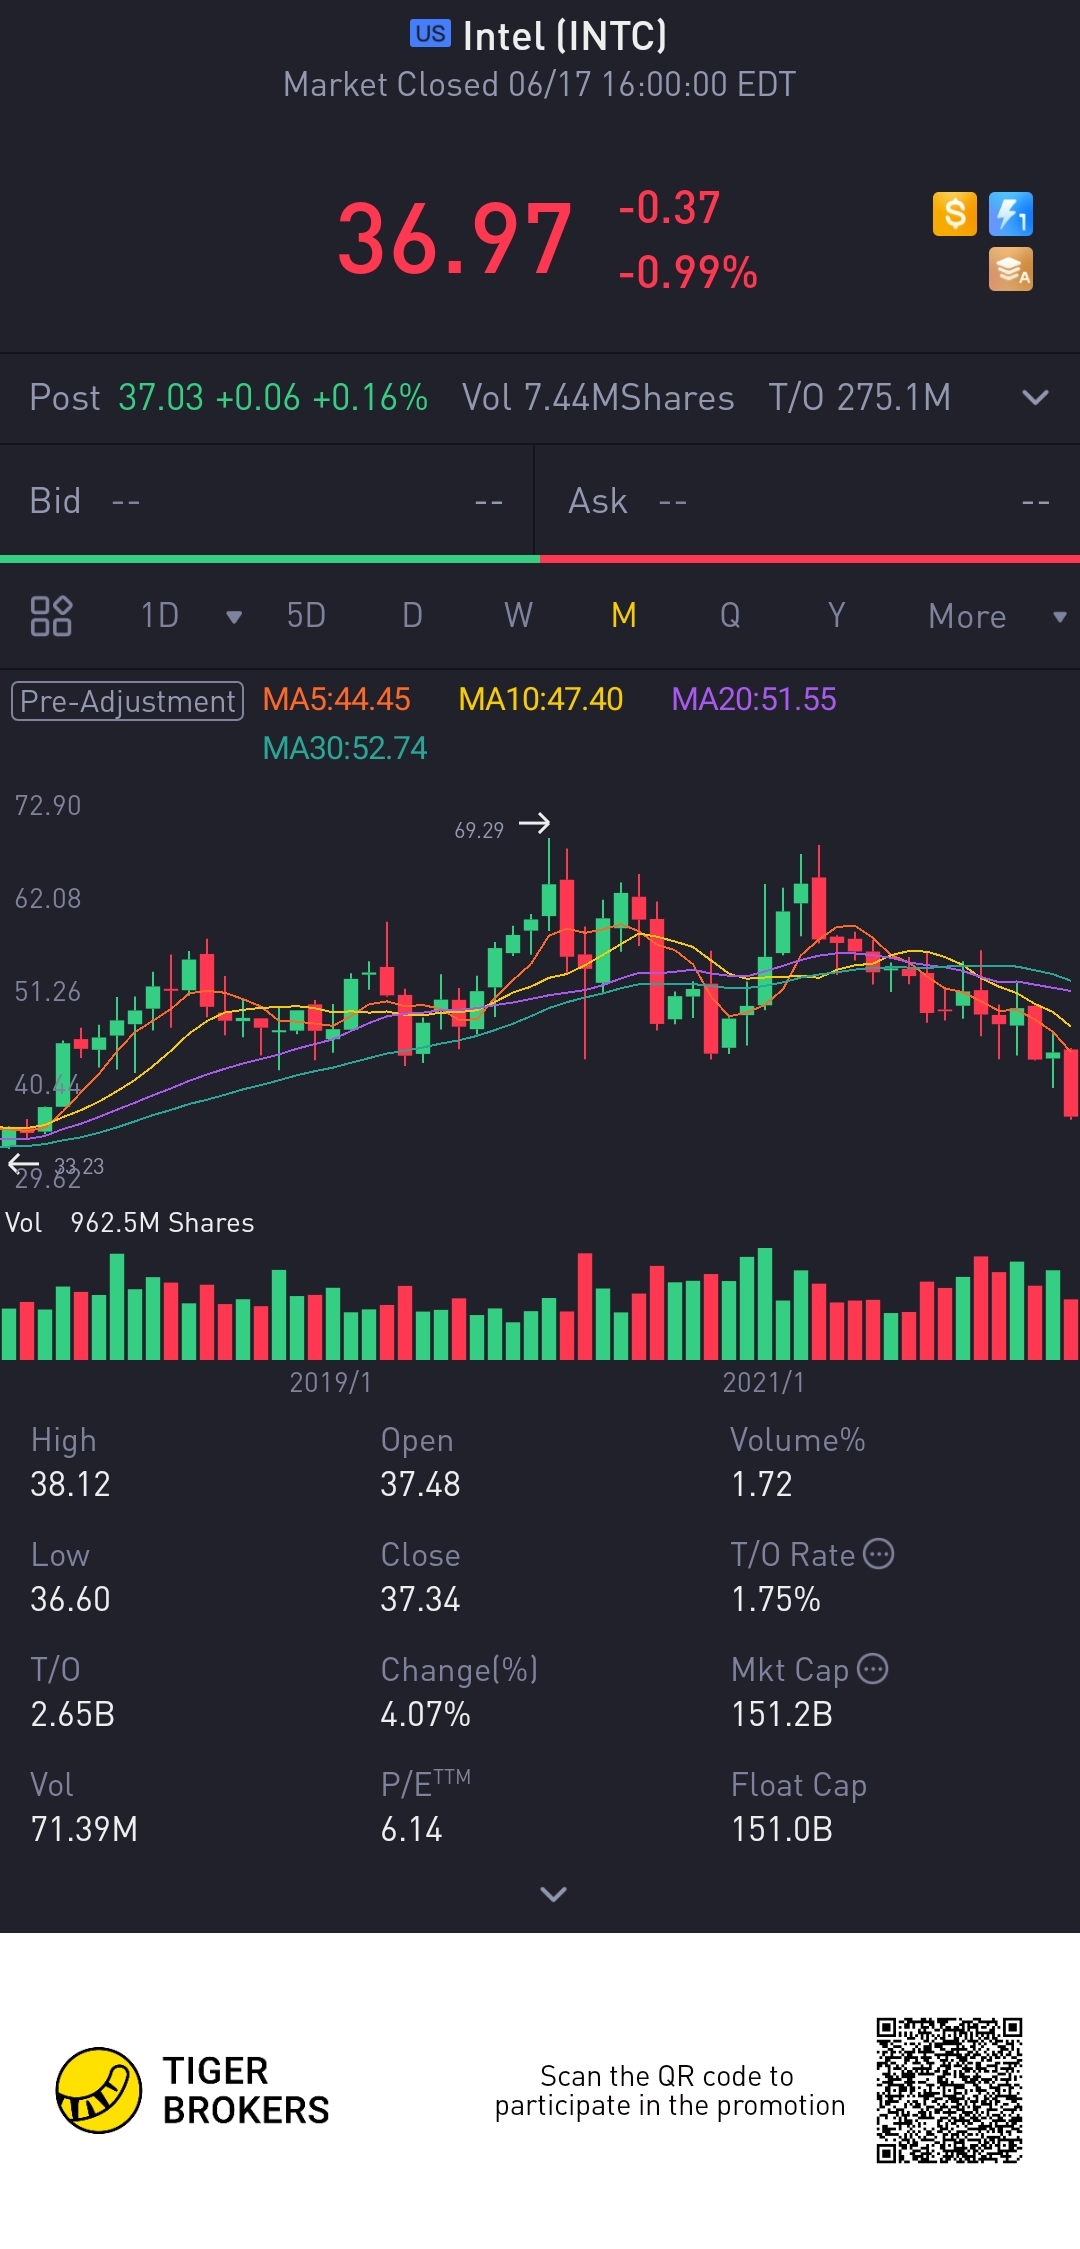Tap the Tiger Brokers logo

(x=98, y=2090)
